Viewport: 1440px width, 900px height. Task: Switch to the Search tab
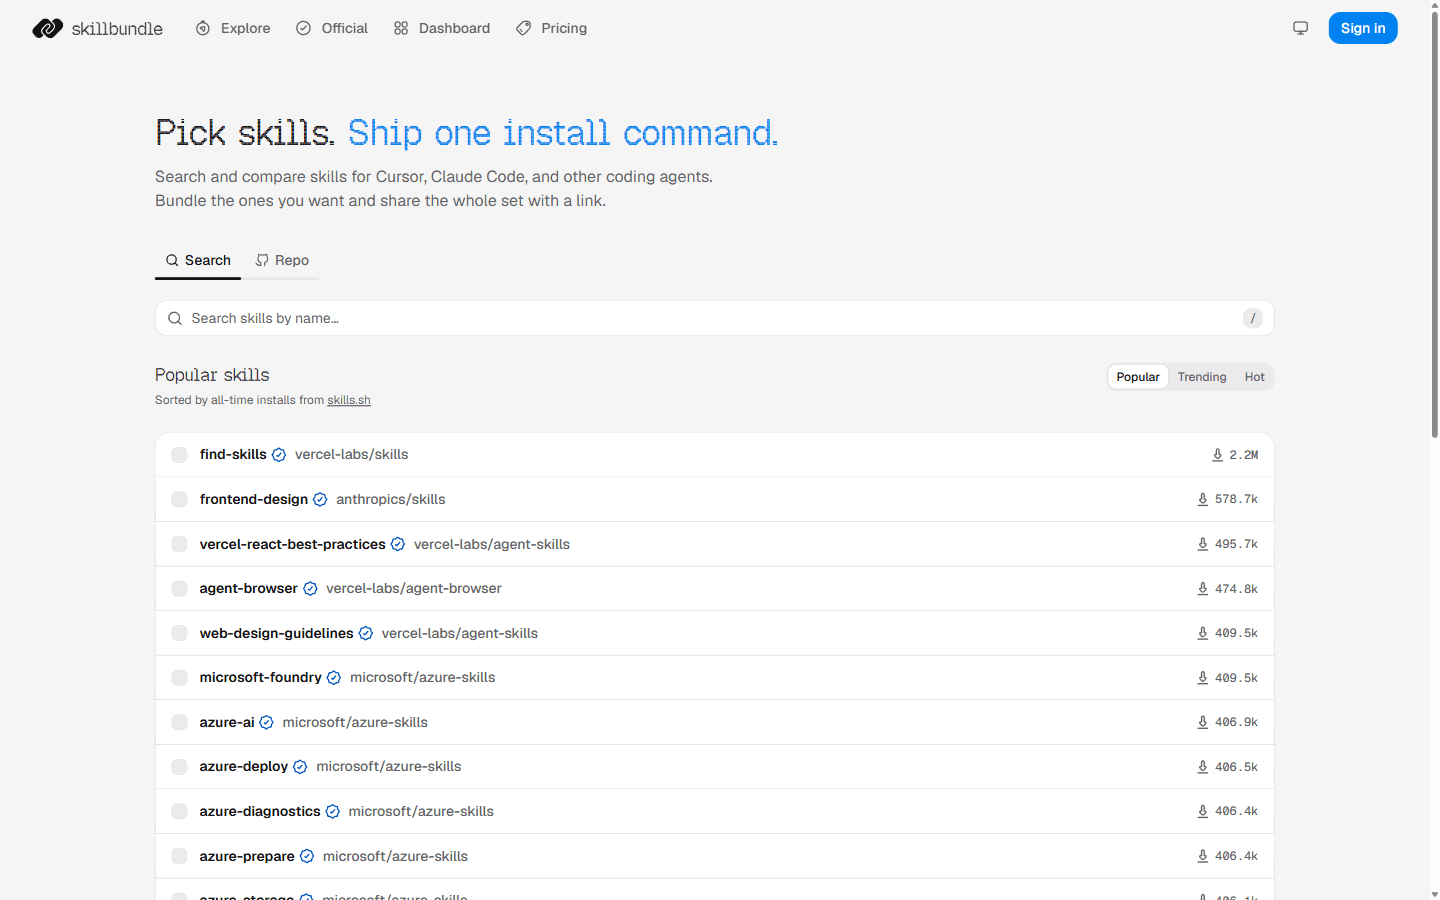click(198, 260)
